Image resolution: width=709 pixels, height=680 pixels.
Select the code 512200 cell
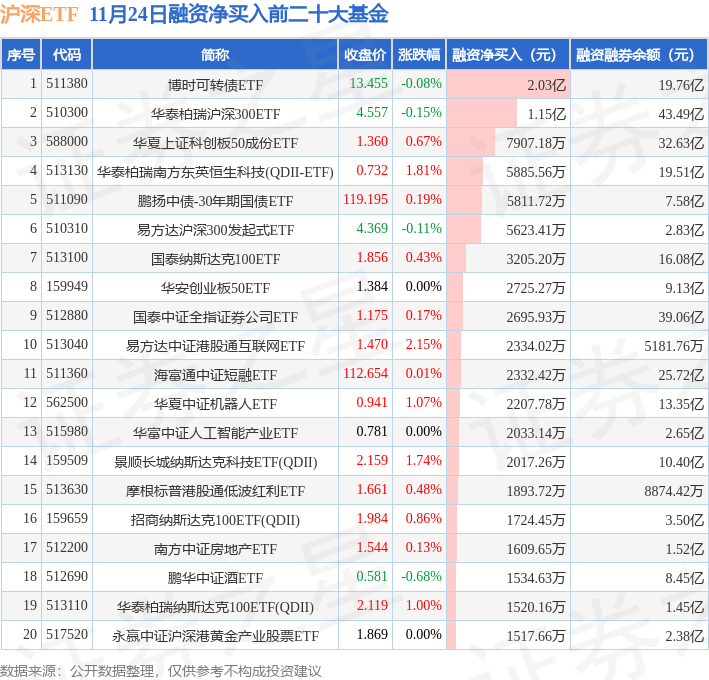click(67, 547)
